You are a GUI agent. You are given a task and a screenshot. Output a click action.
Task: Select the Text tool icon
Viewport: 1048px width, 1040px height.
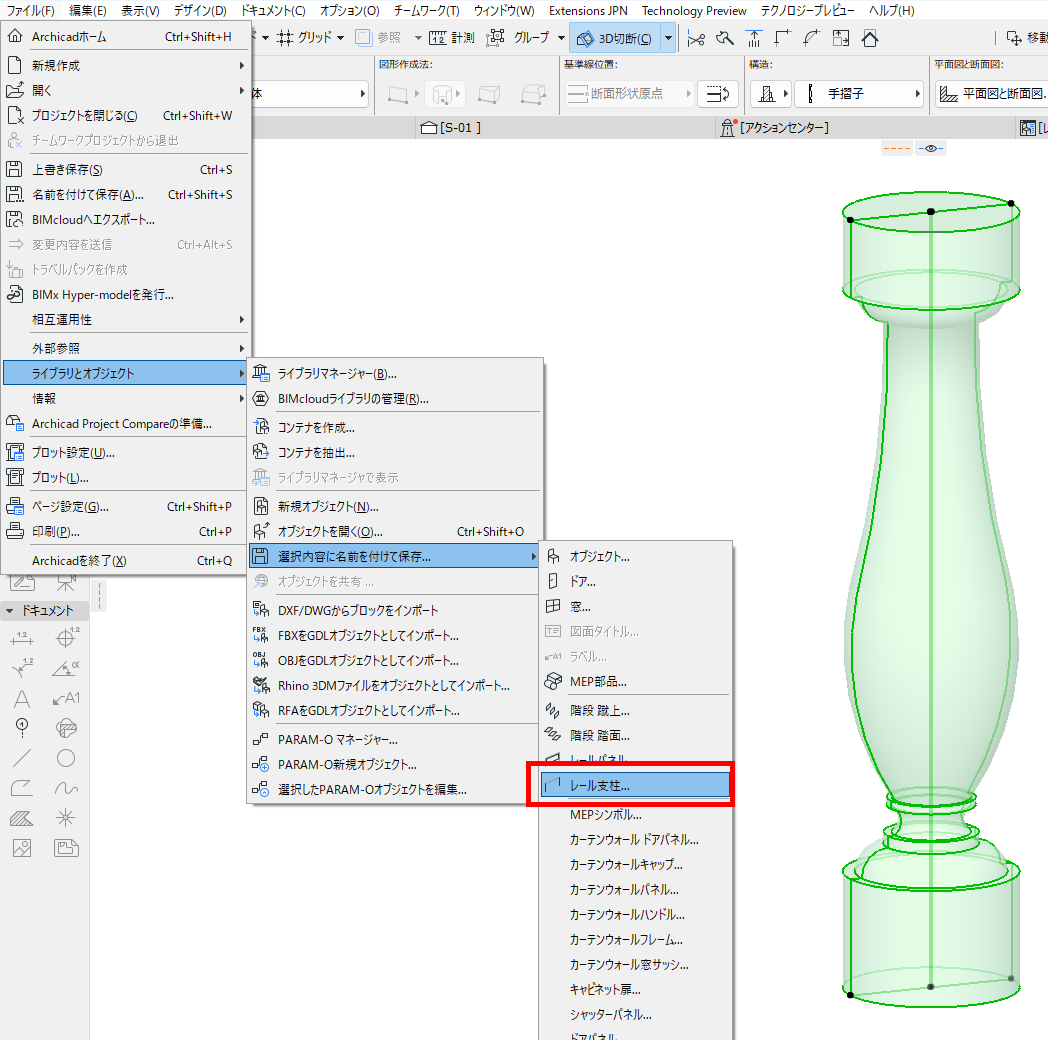(x=22, y=698)
